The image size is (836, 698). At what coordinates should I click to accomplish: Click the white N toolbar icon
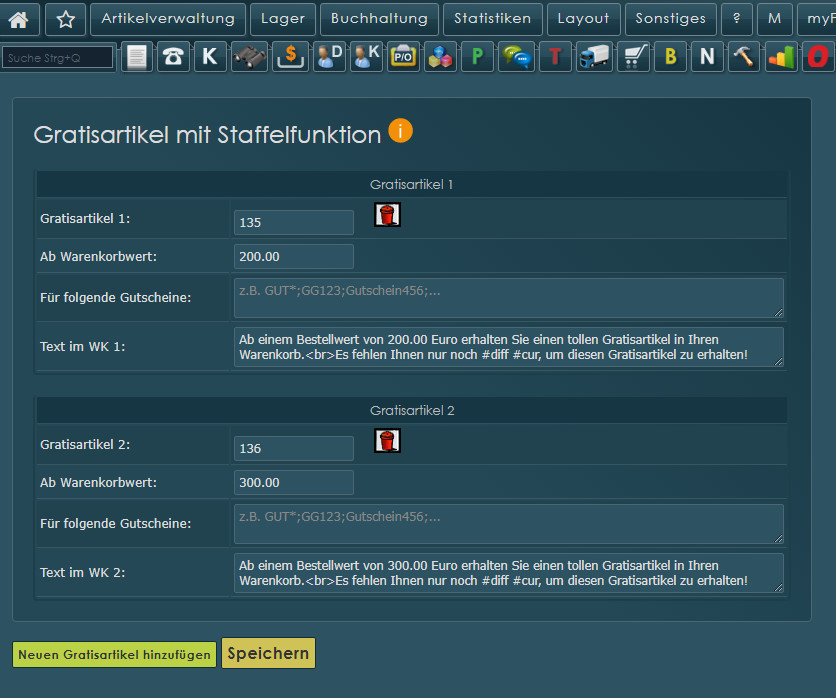coord(707,57)
